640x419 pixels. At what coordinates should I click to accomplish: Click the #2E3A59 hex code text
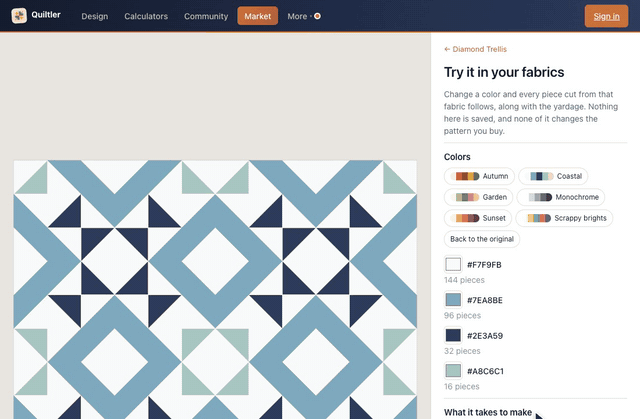485,336
